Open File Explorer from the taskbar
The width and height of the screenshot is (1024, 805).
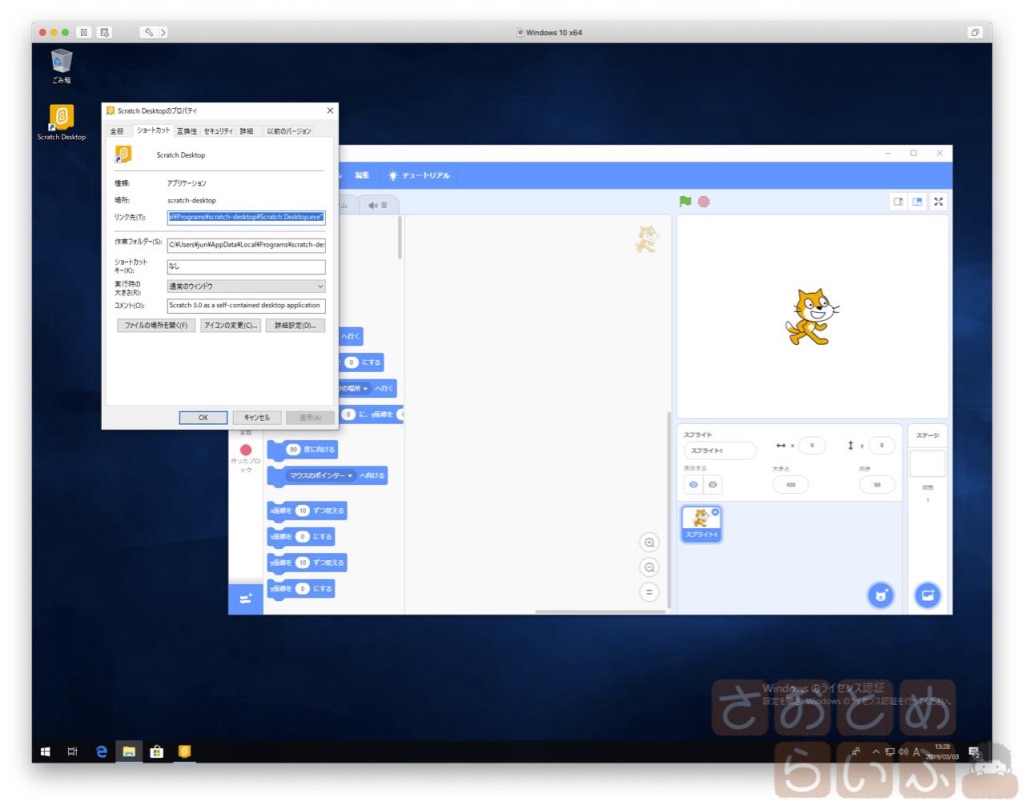[x=129, y=751]
